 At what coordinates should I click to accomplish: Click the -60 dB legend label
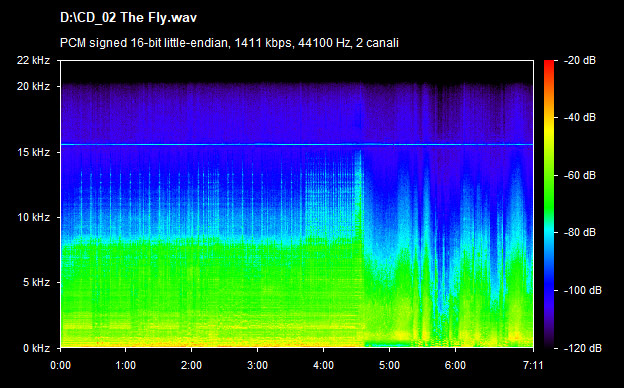click(580, 175)
